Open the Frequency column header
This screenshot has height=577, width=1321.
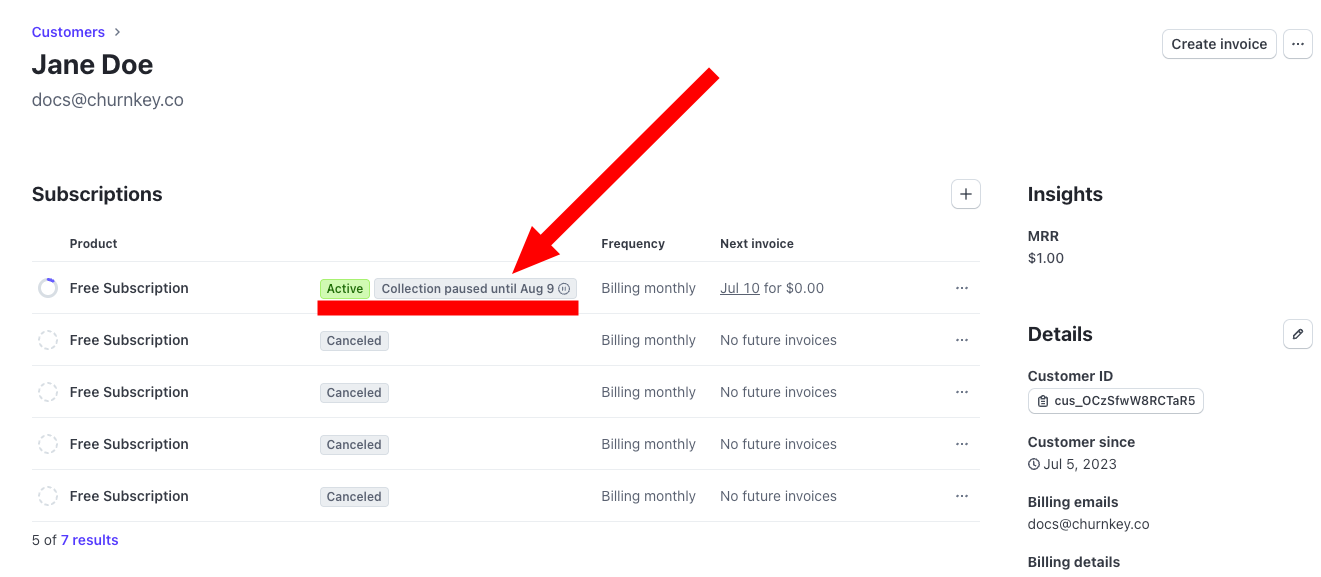[x=632, y=243]
